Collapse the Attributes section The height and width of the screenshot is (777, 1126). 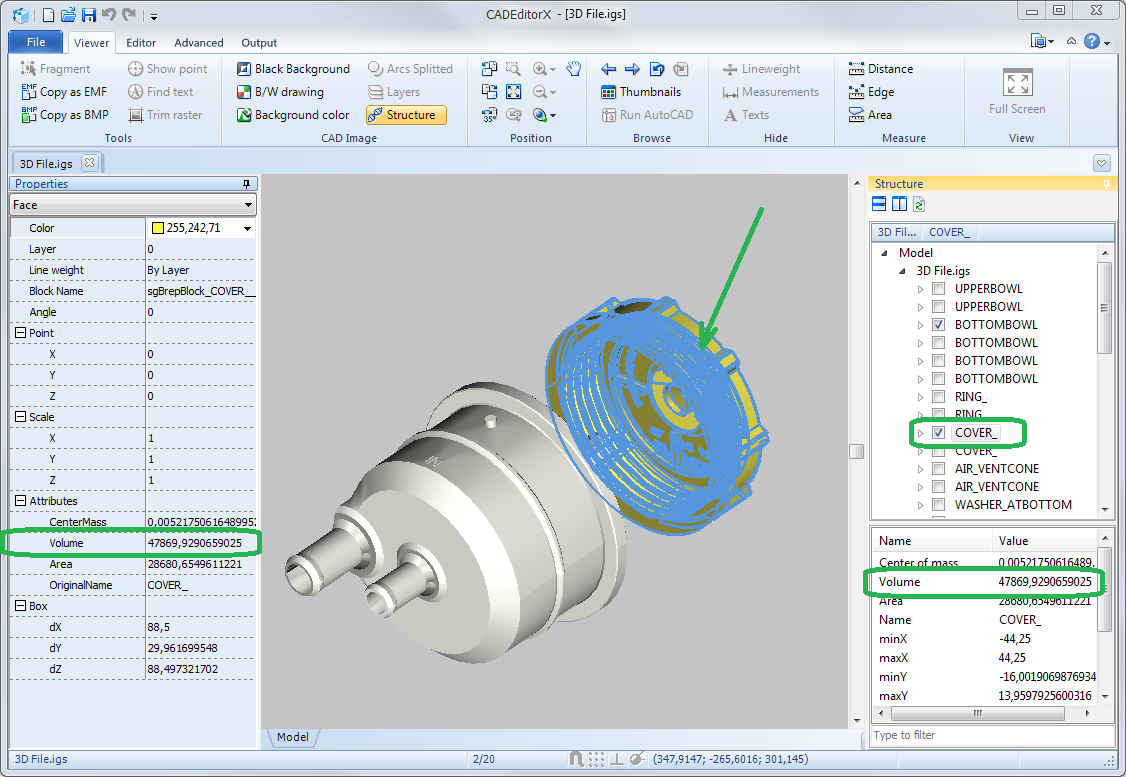pyautogui.click(x=20, y=501)
